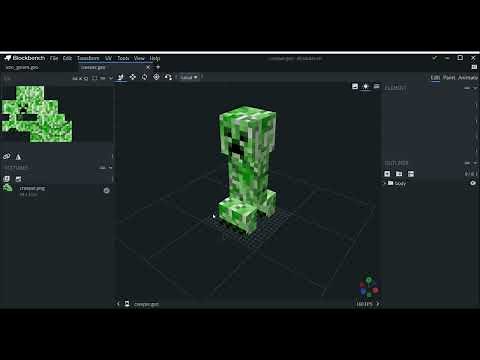Click the add cube icon in Outliner
Screen dimensions: 480x360
tap(387, 174)
